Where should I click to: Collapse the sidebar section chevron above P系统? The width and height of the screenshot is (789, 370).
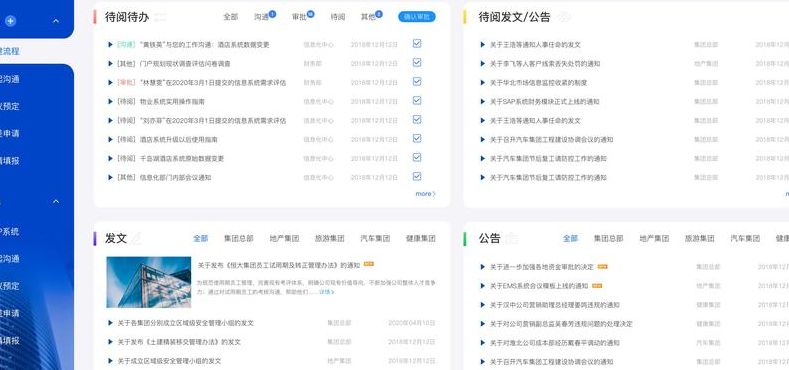[56, 201]
